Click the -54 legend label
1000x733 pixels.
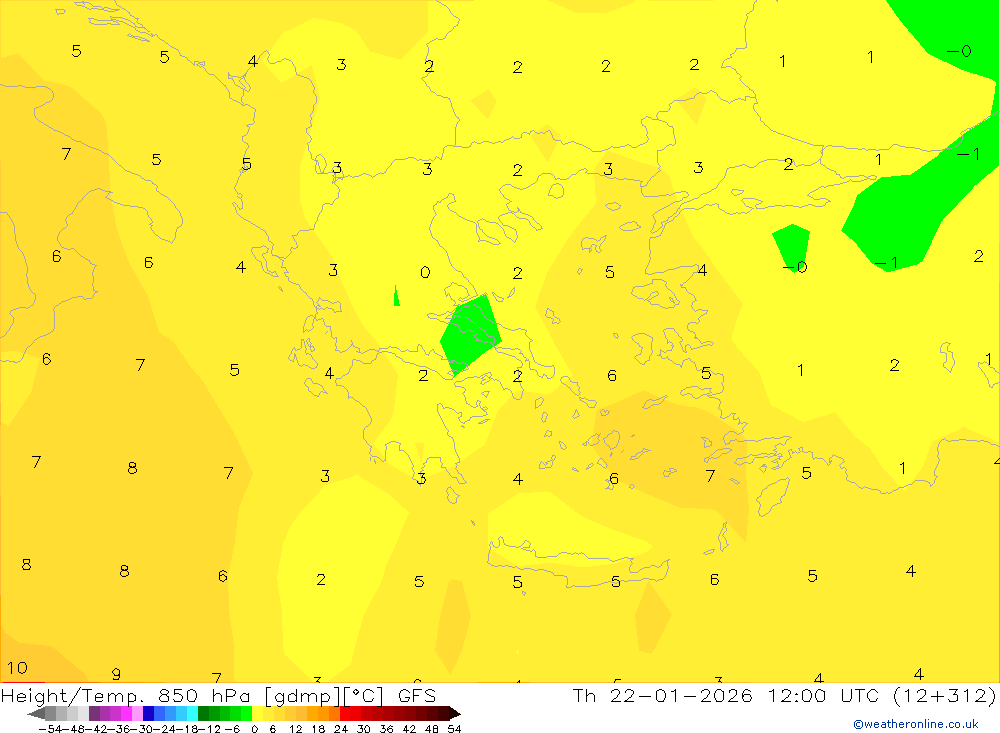(x=50, y=729)
